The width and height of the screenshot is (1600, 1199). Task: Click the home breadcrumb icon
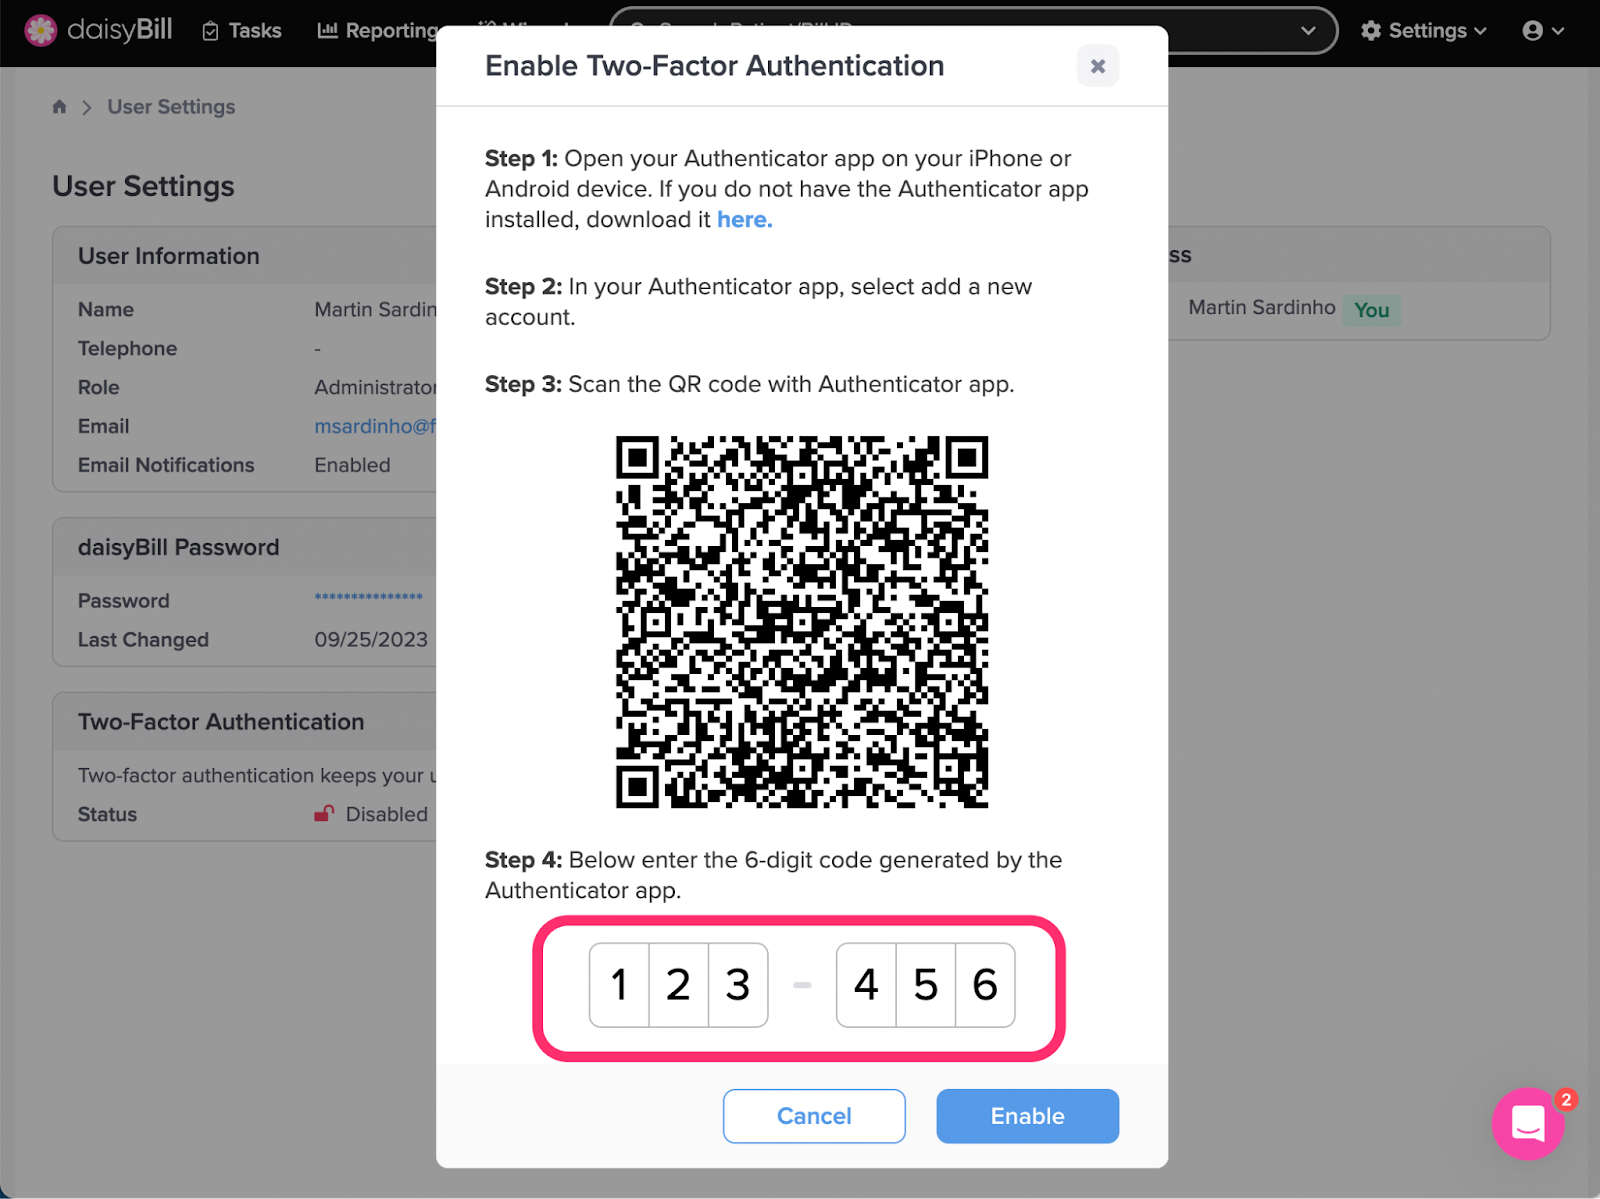tap(59, 107)
